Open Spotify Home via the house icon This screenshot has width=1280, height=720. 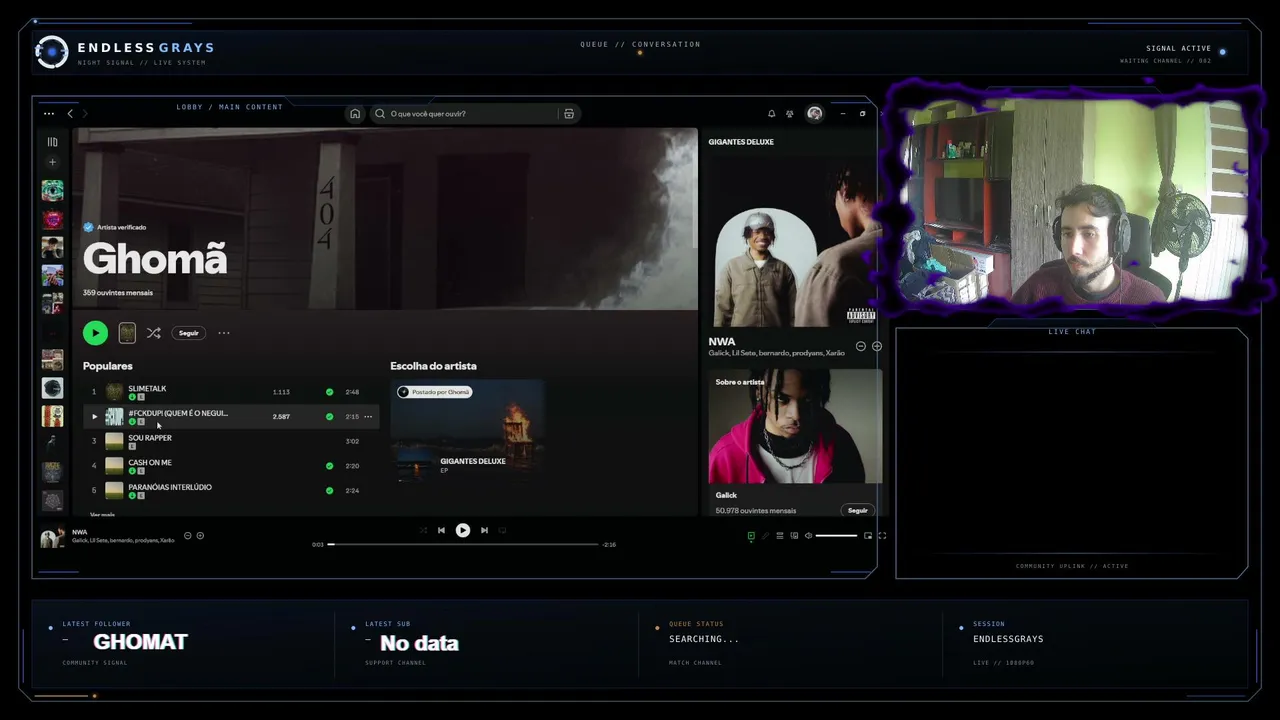pyautogui.click(x=355, y=114)
